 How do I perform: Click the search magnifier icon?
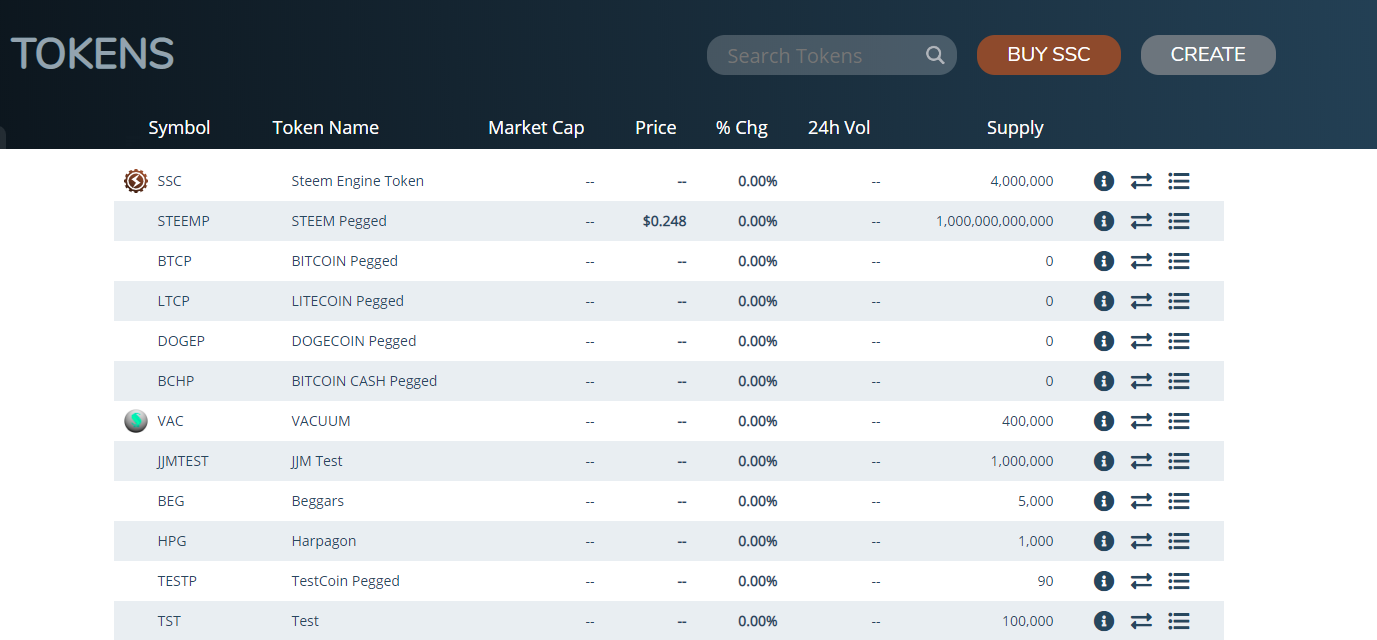(x=935, y=55)
